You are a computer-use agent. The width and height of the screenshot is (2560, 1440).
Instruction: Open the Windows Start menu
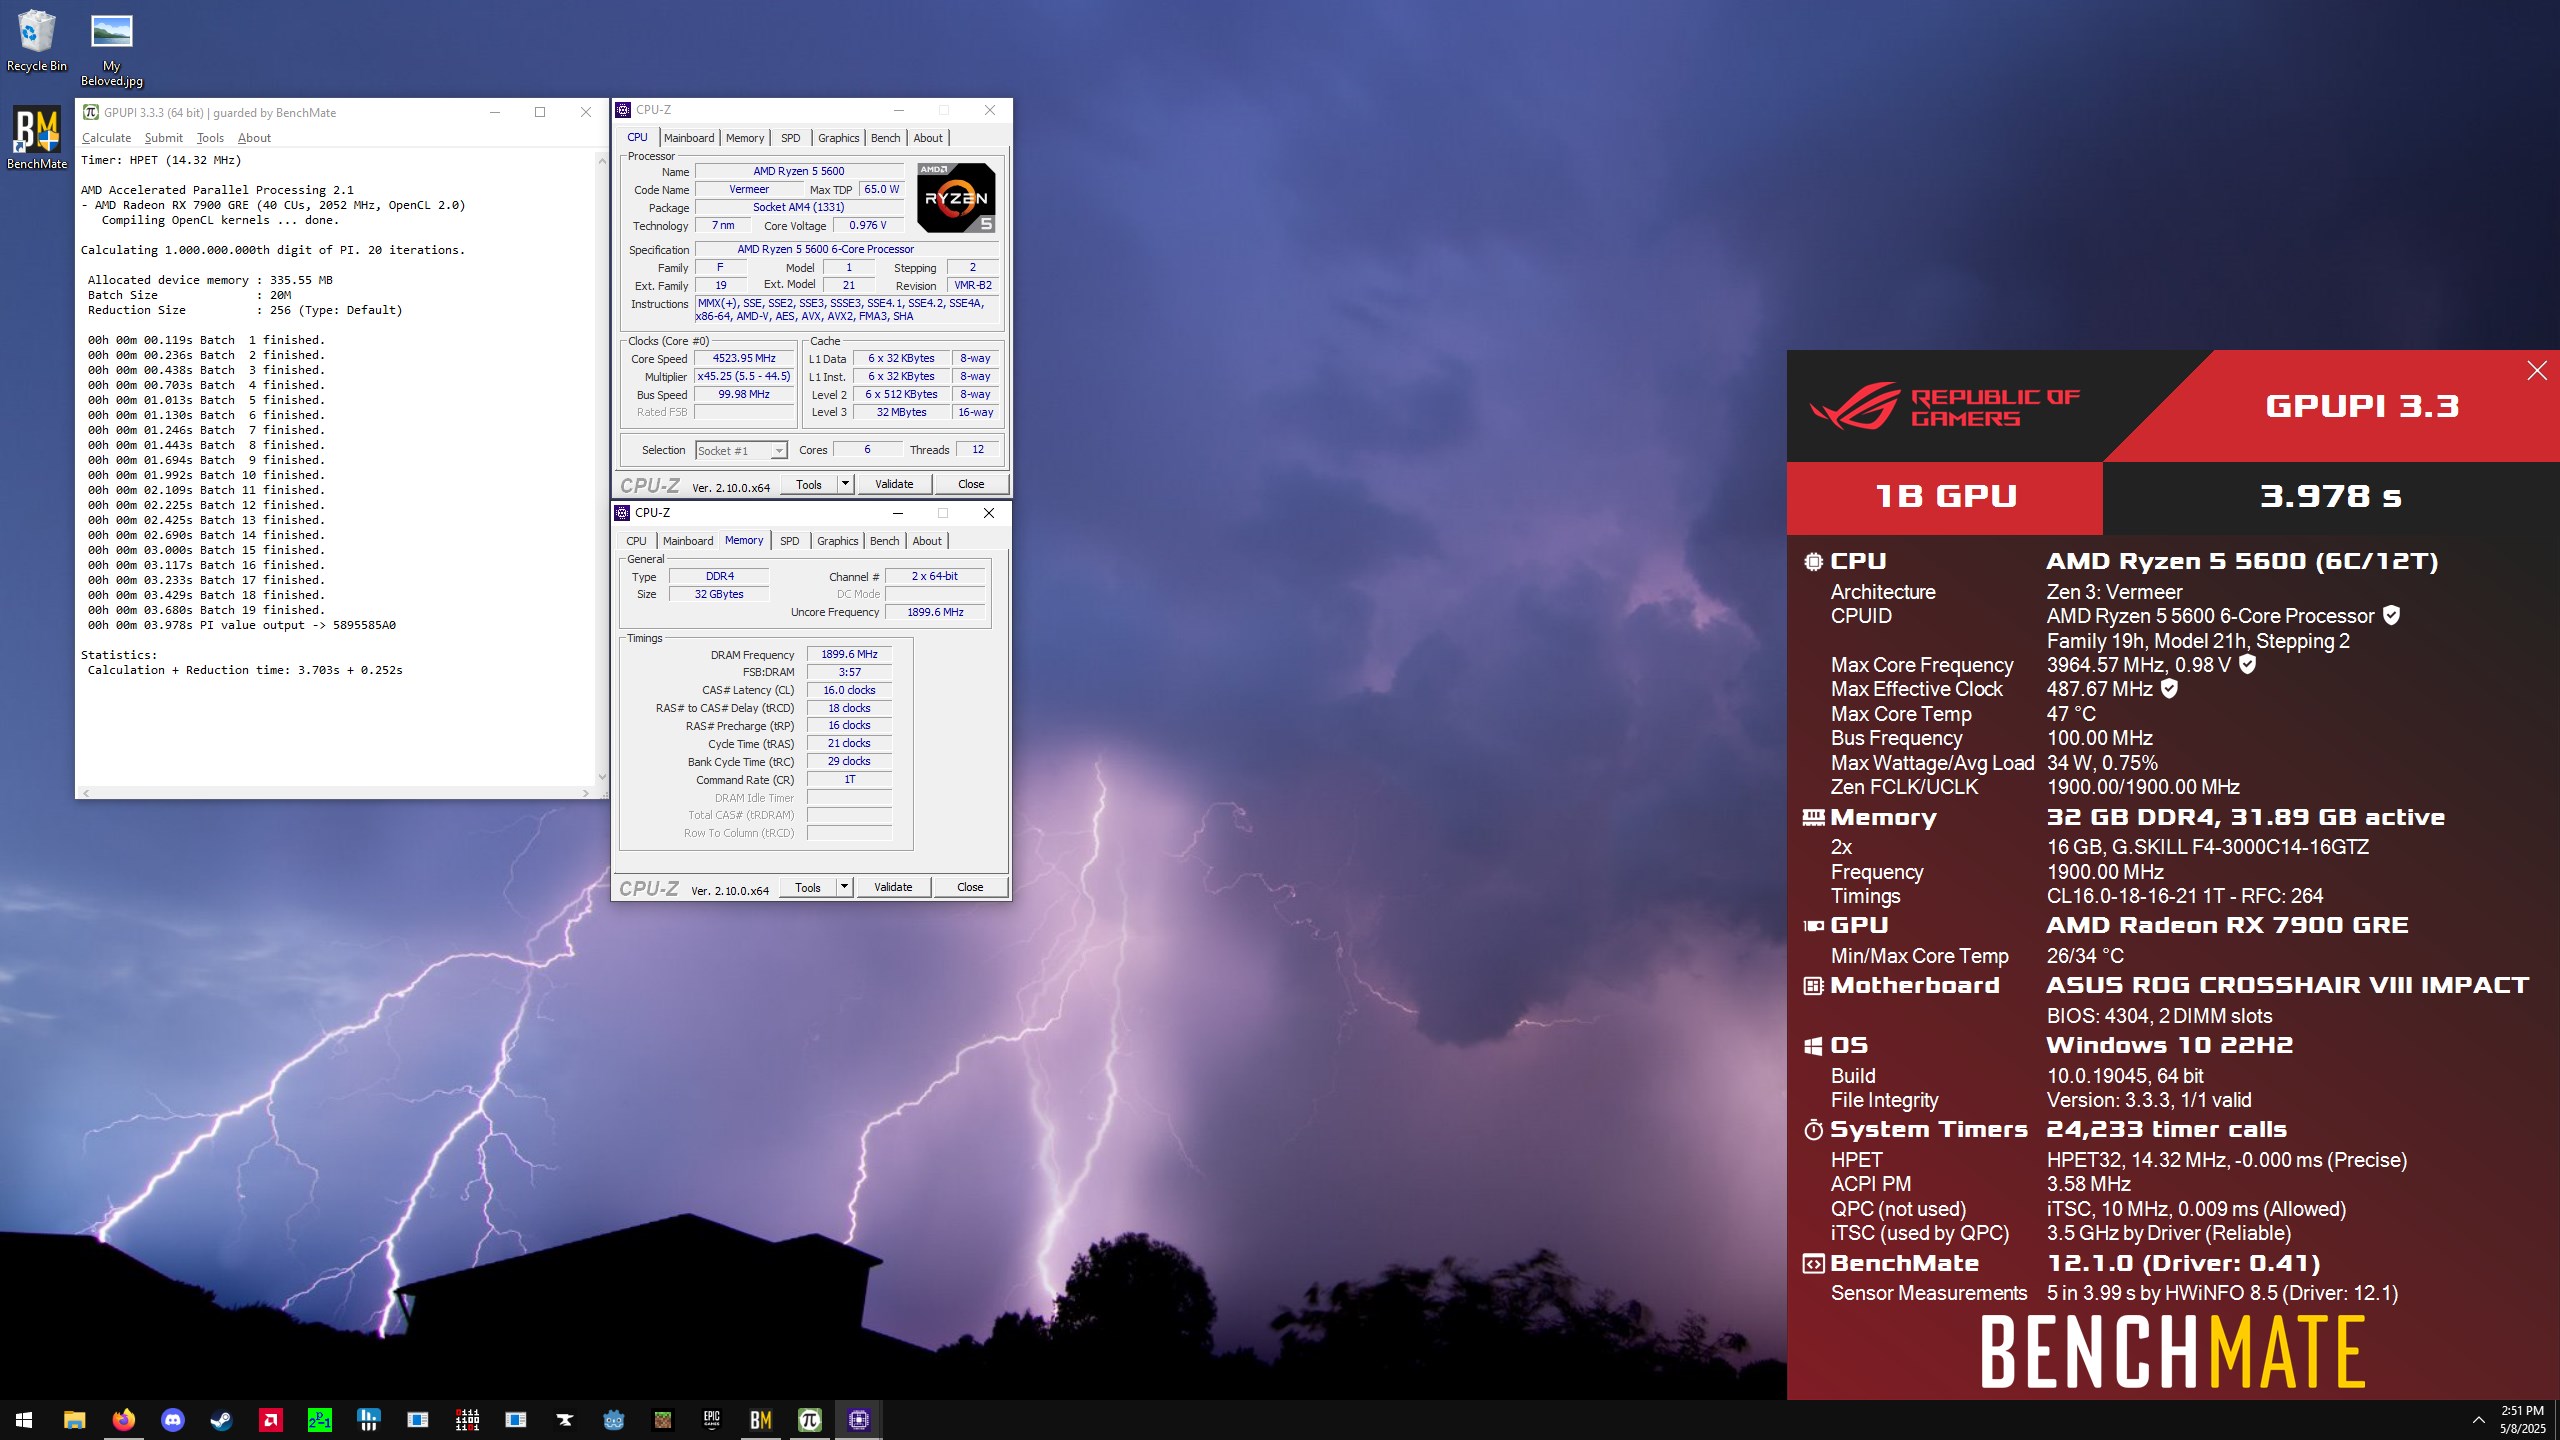[x=24, y=1419]
